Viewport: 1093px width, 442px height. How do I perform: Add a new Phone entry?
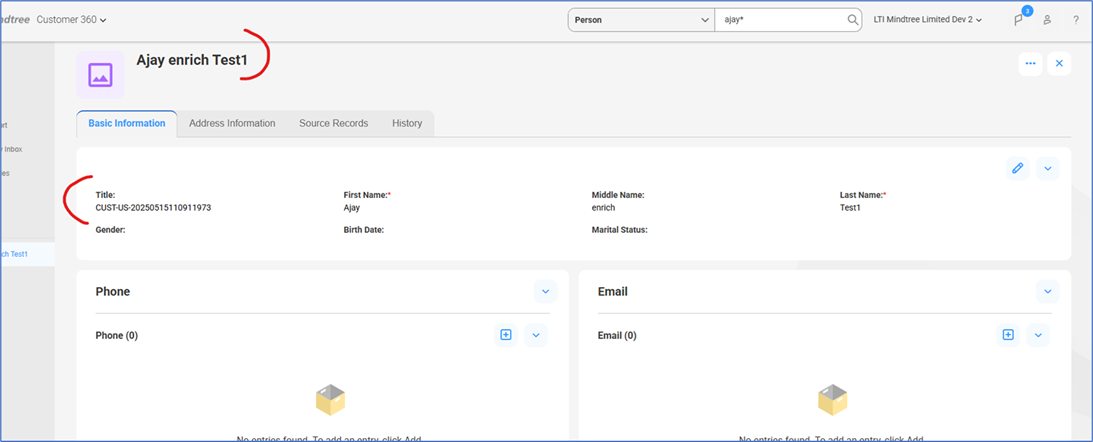coord(506,335)
